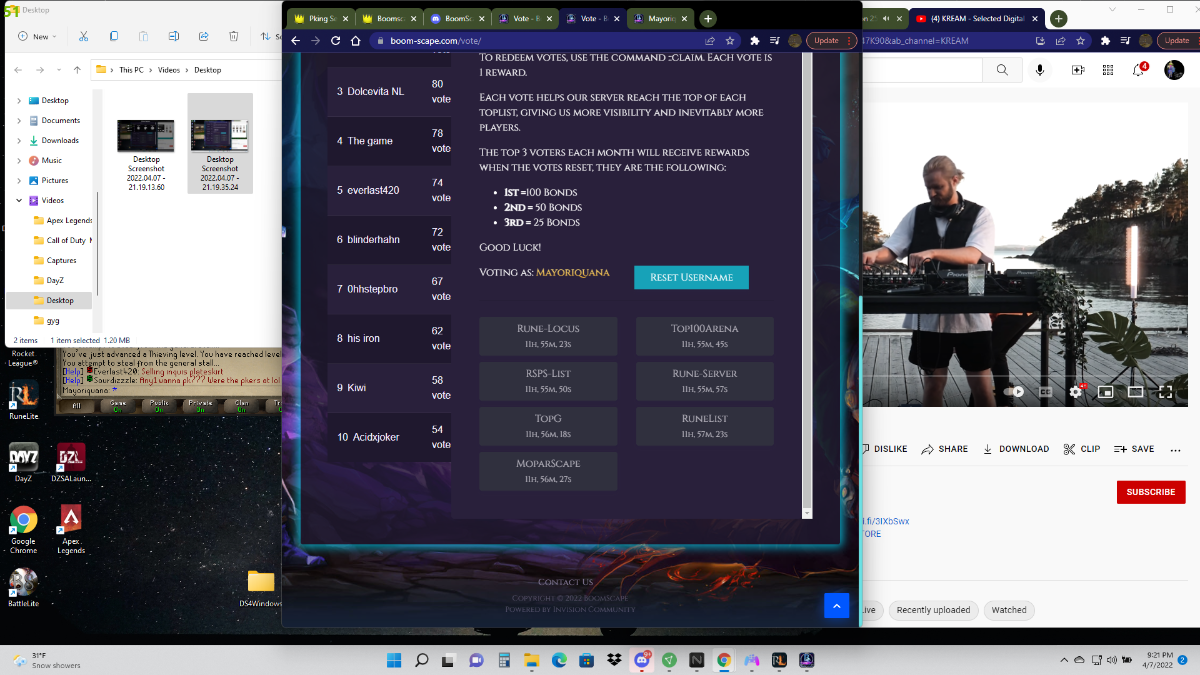The width and height of the screenshot is (1200, 675).
Task: Click Copy icon in File Explorer toolbar
Action: [x=114, y=36]
